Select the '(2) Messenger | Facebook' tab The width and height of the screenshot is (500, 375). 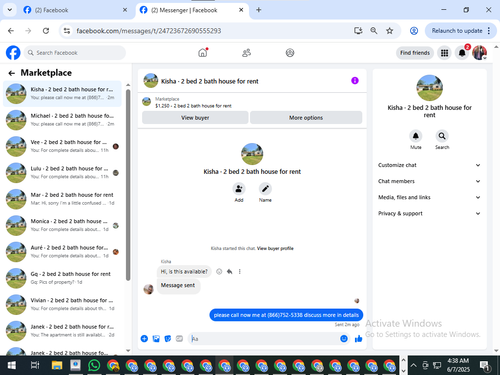pos(192,10)
